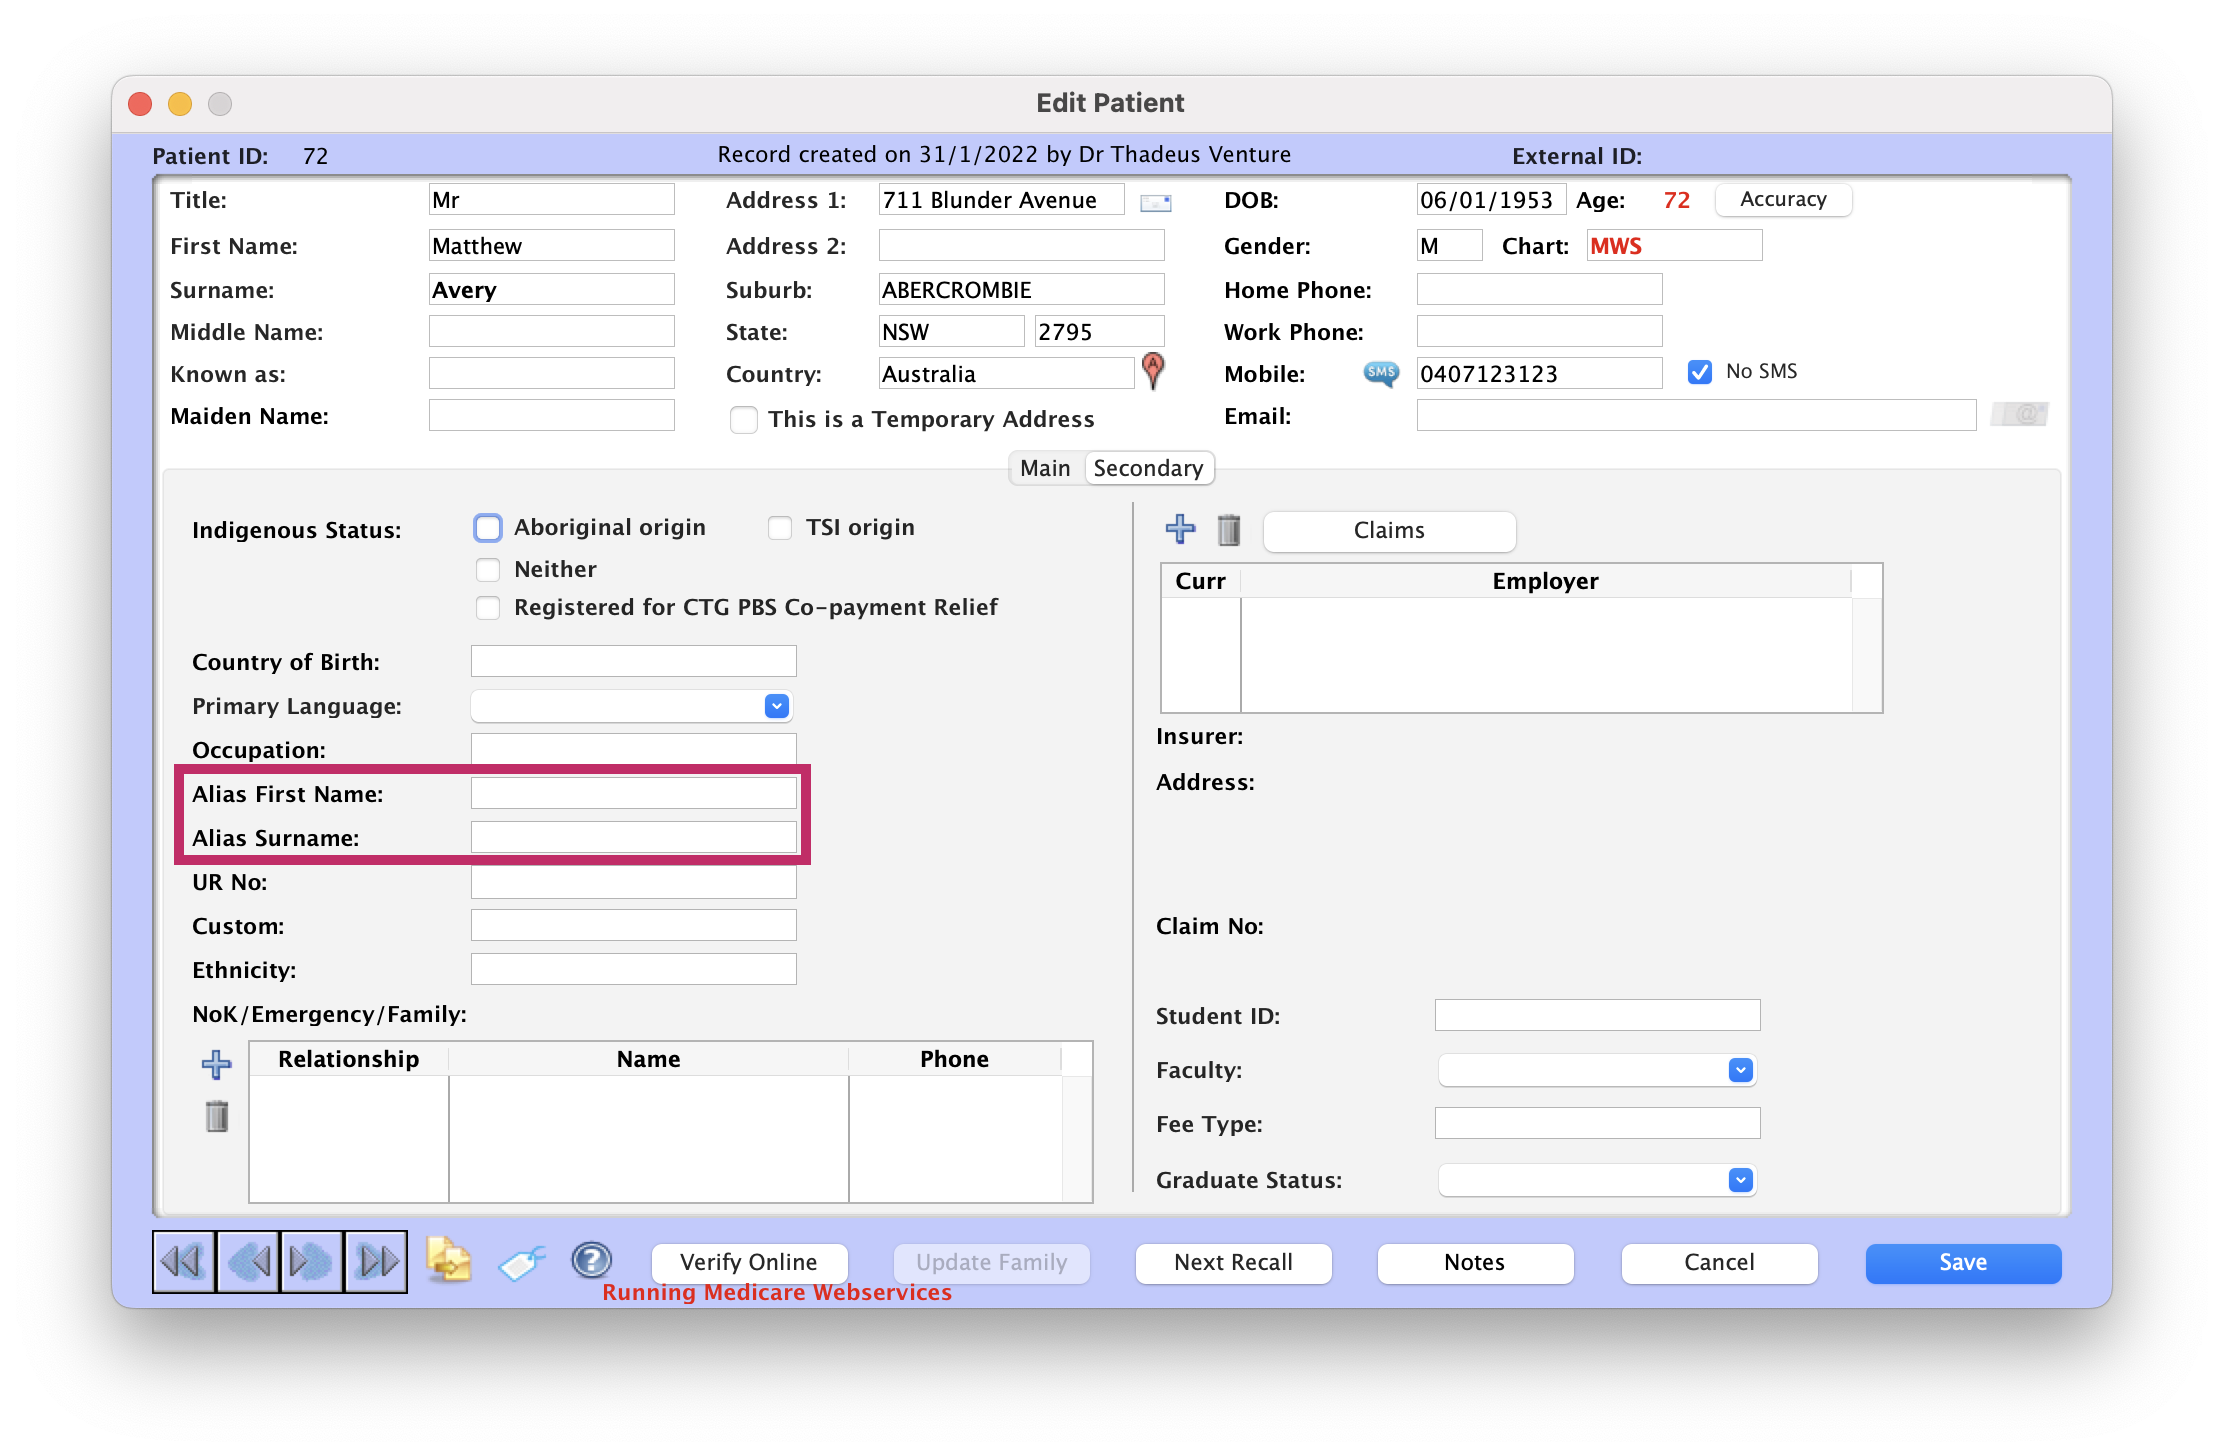The image size is (2224, 1456).
Task: Click inside the Alias Surname field
Action: [x=633, y=837]
